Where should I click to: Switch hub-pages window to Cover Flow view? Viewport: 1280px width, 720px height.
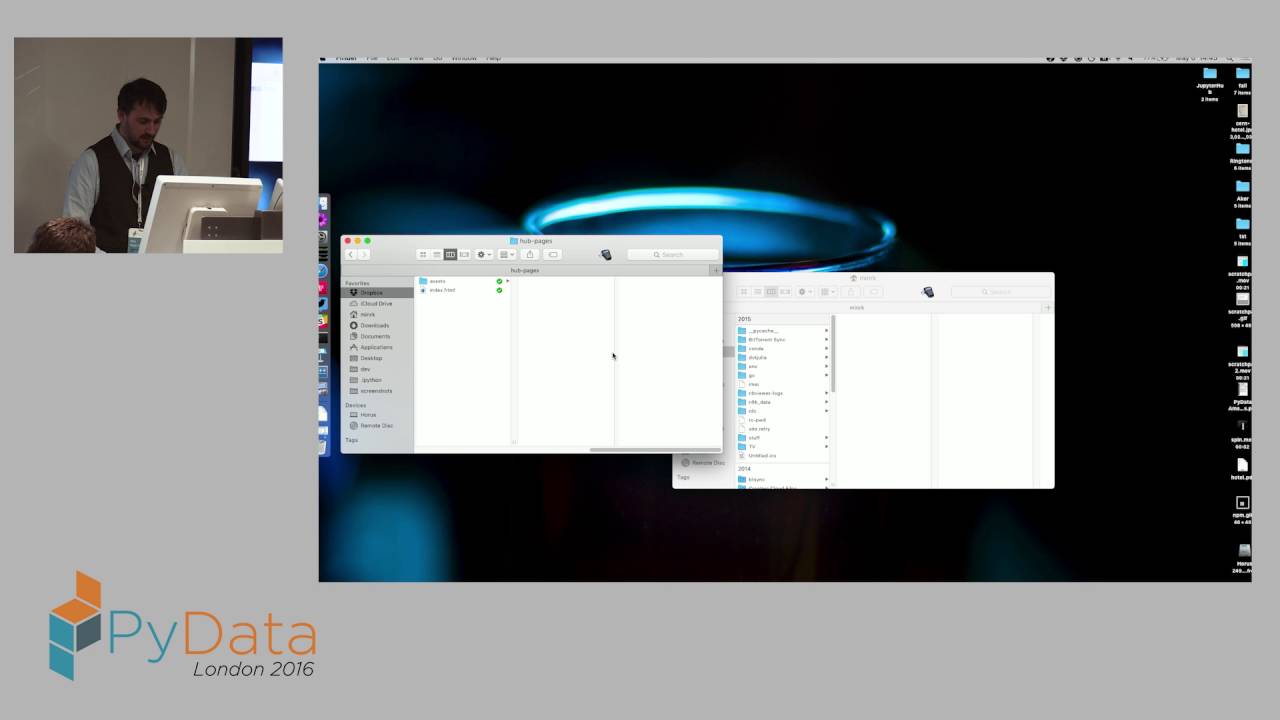click(x=464, y=255)
